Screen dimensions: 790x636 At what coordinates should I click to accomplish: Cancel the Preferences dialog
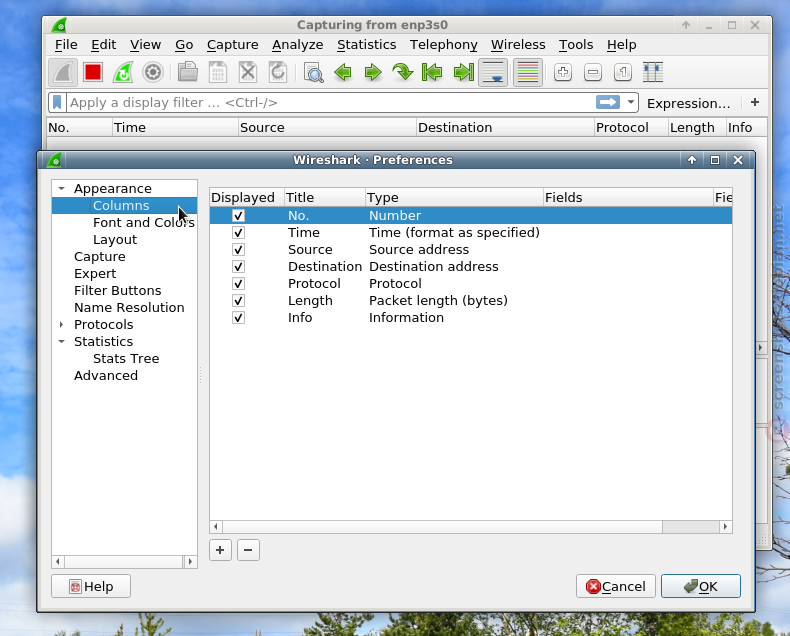pyautogui.click(x=616, y=586)
